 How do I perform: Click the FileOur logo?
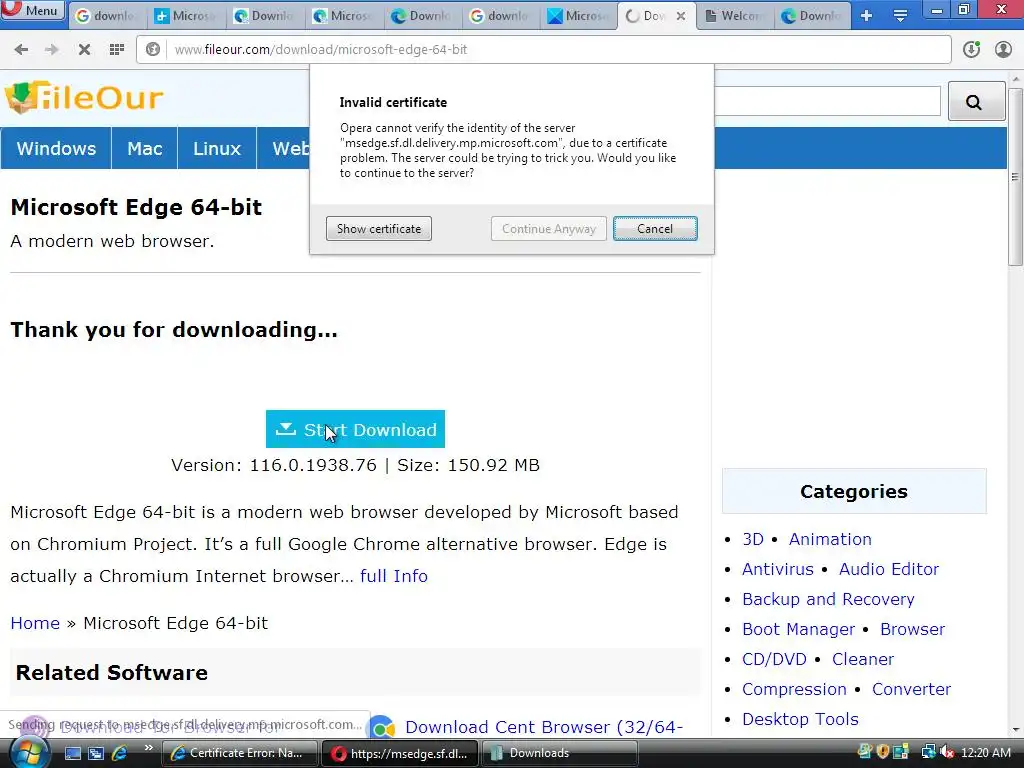84,97
